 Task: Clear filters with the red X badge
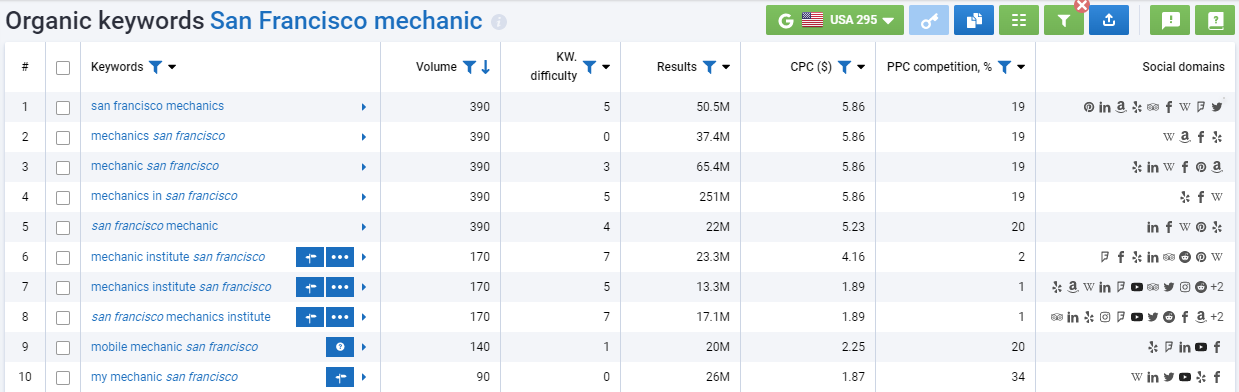coord(1081,6)
